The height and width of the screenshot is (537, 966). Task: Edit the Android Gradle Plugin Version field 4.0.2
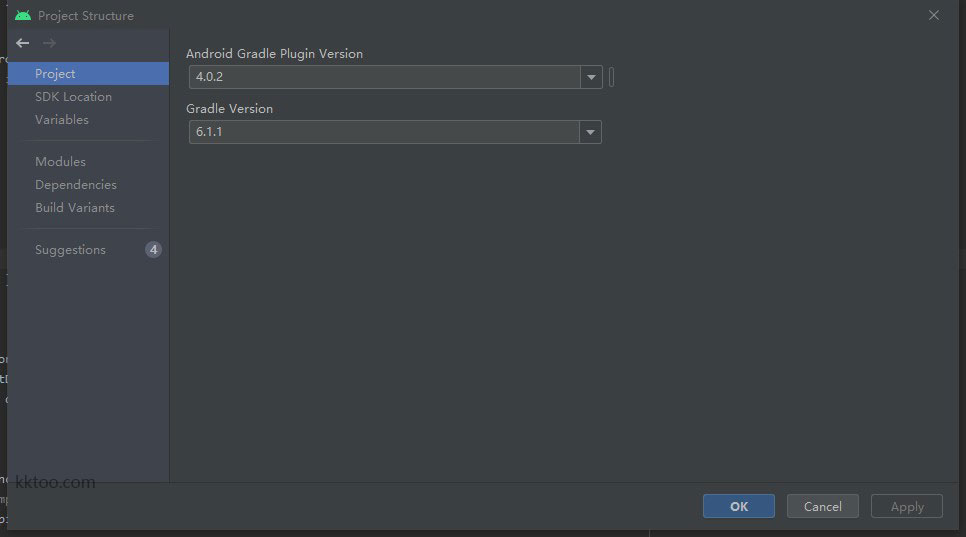point(384,77)
